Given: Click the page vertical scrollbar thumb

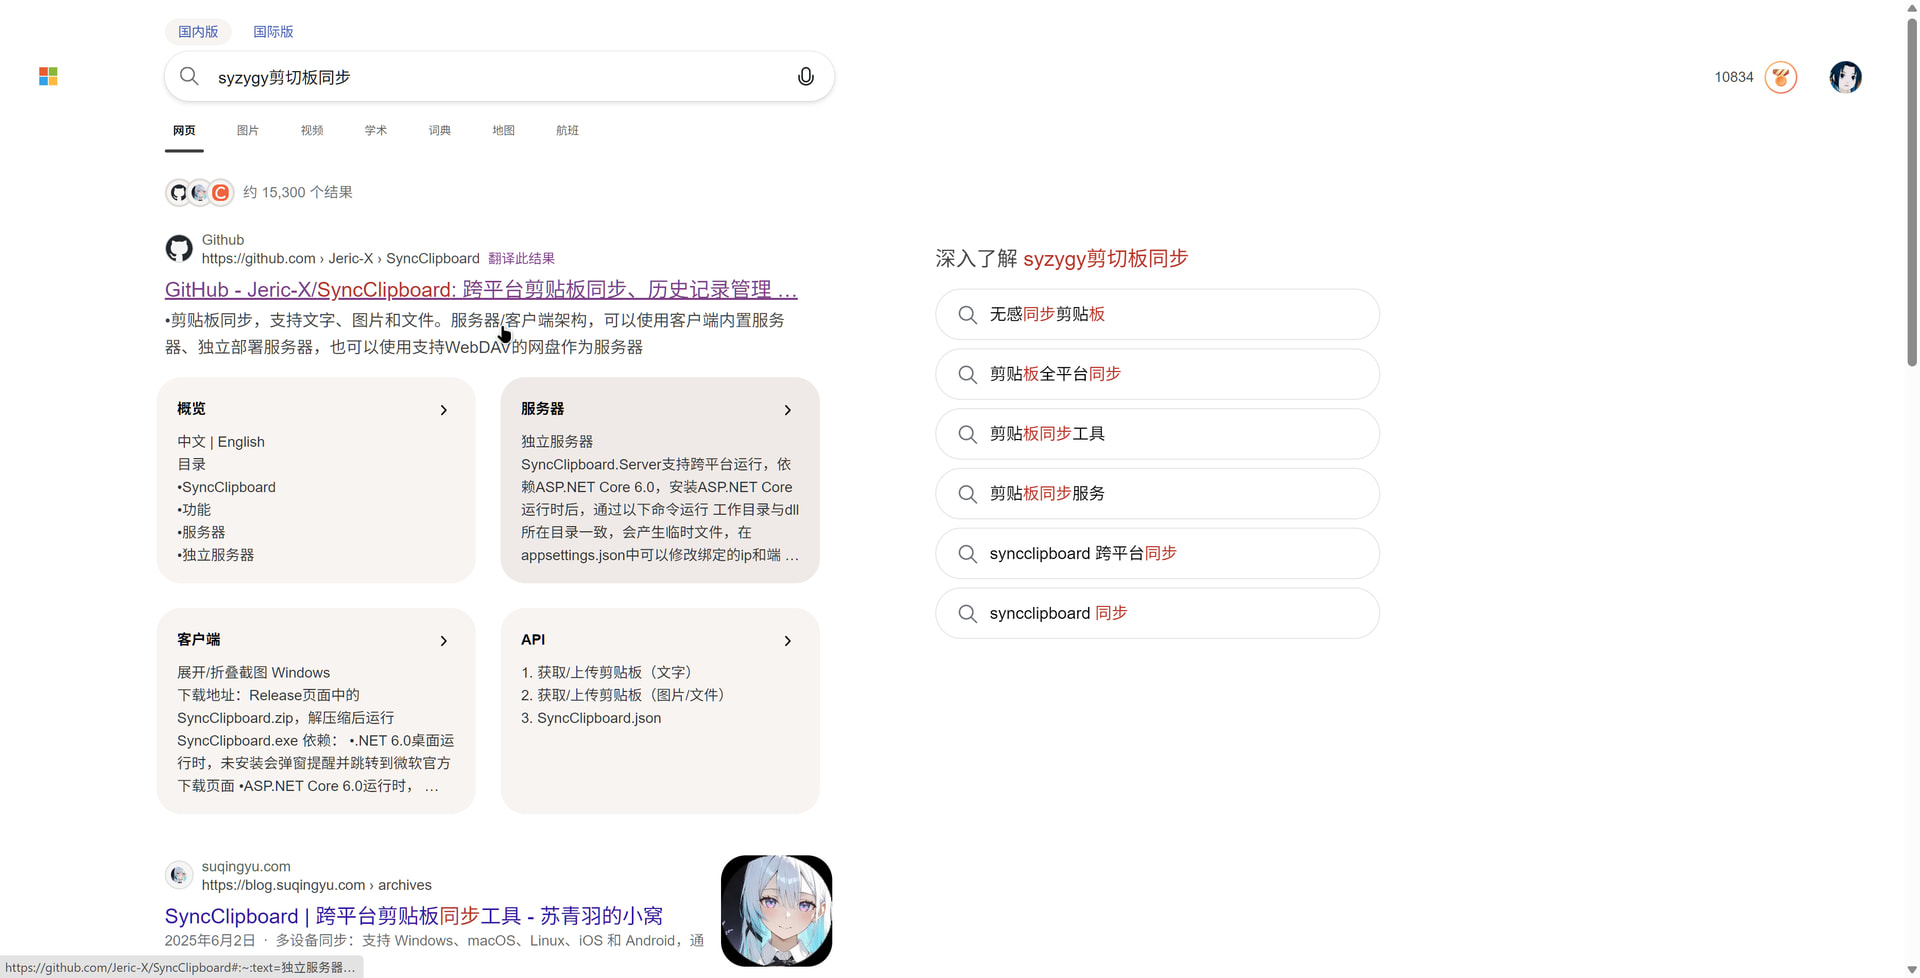Looking at the screenshot, I should point(1912,190).
